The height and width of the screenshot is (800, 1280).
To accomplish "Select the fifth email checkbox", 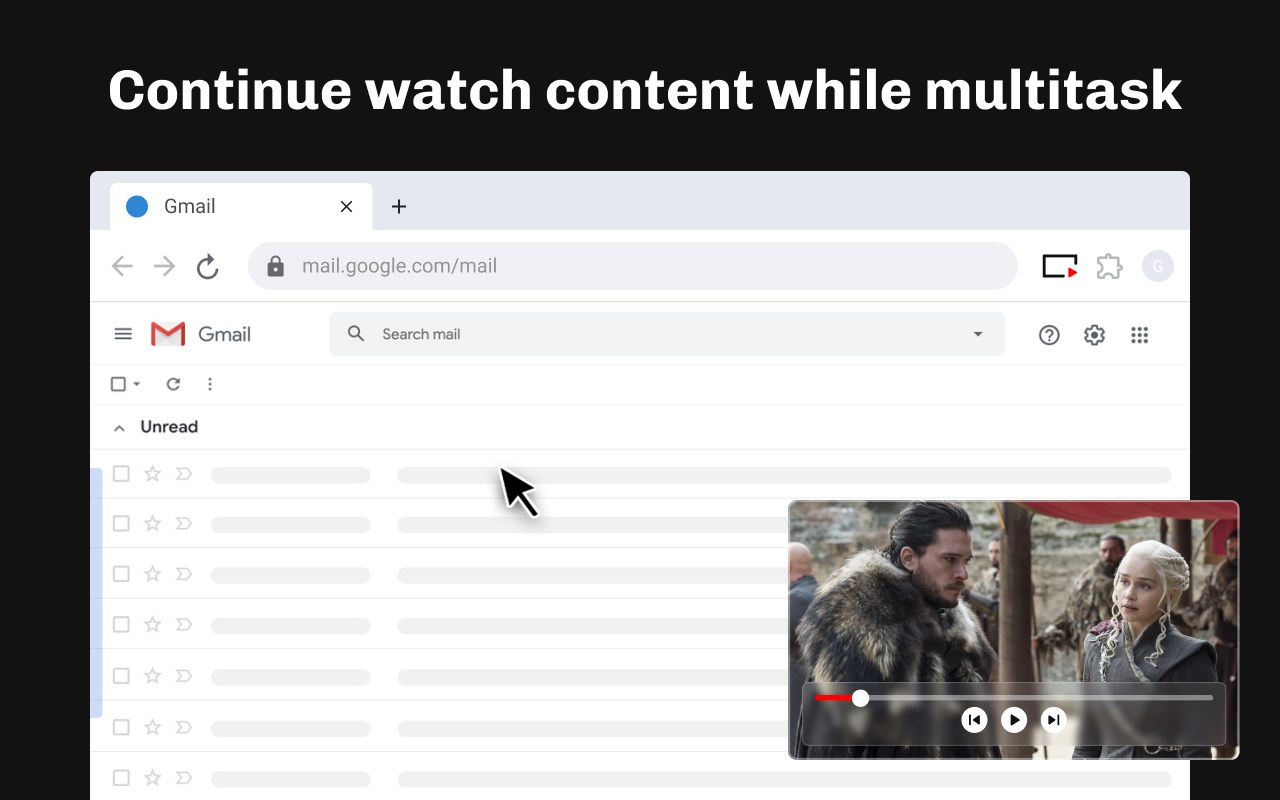I will [121, 676].
